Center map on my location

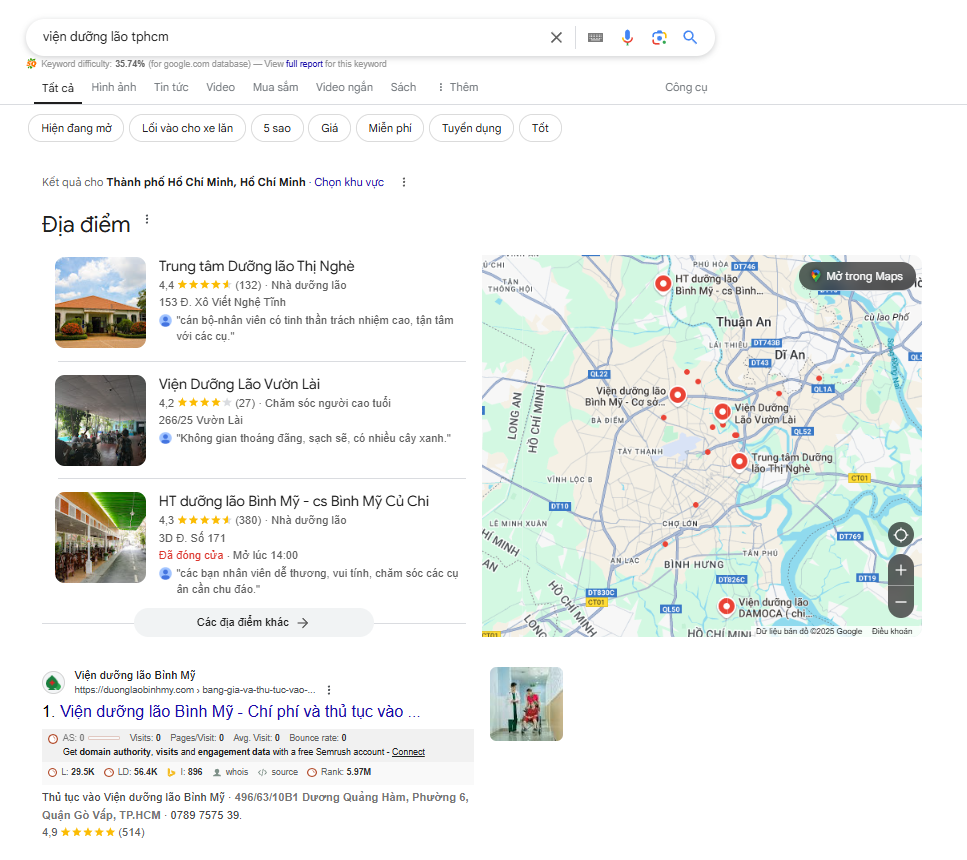click(900, 535)
